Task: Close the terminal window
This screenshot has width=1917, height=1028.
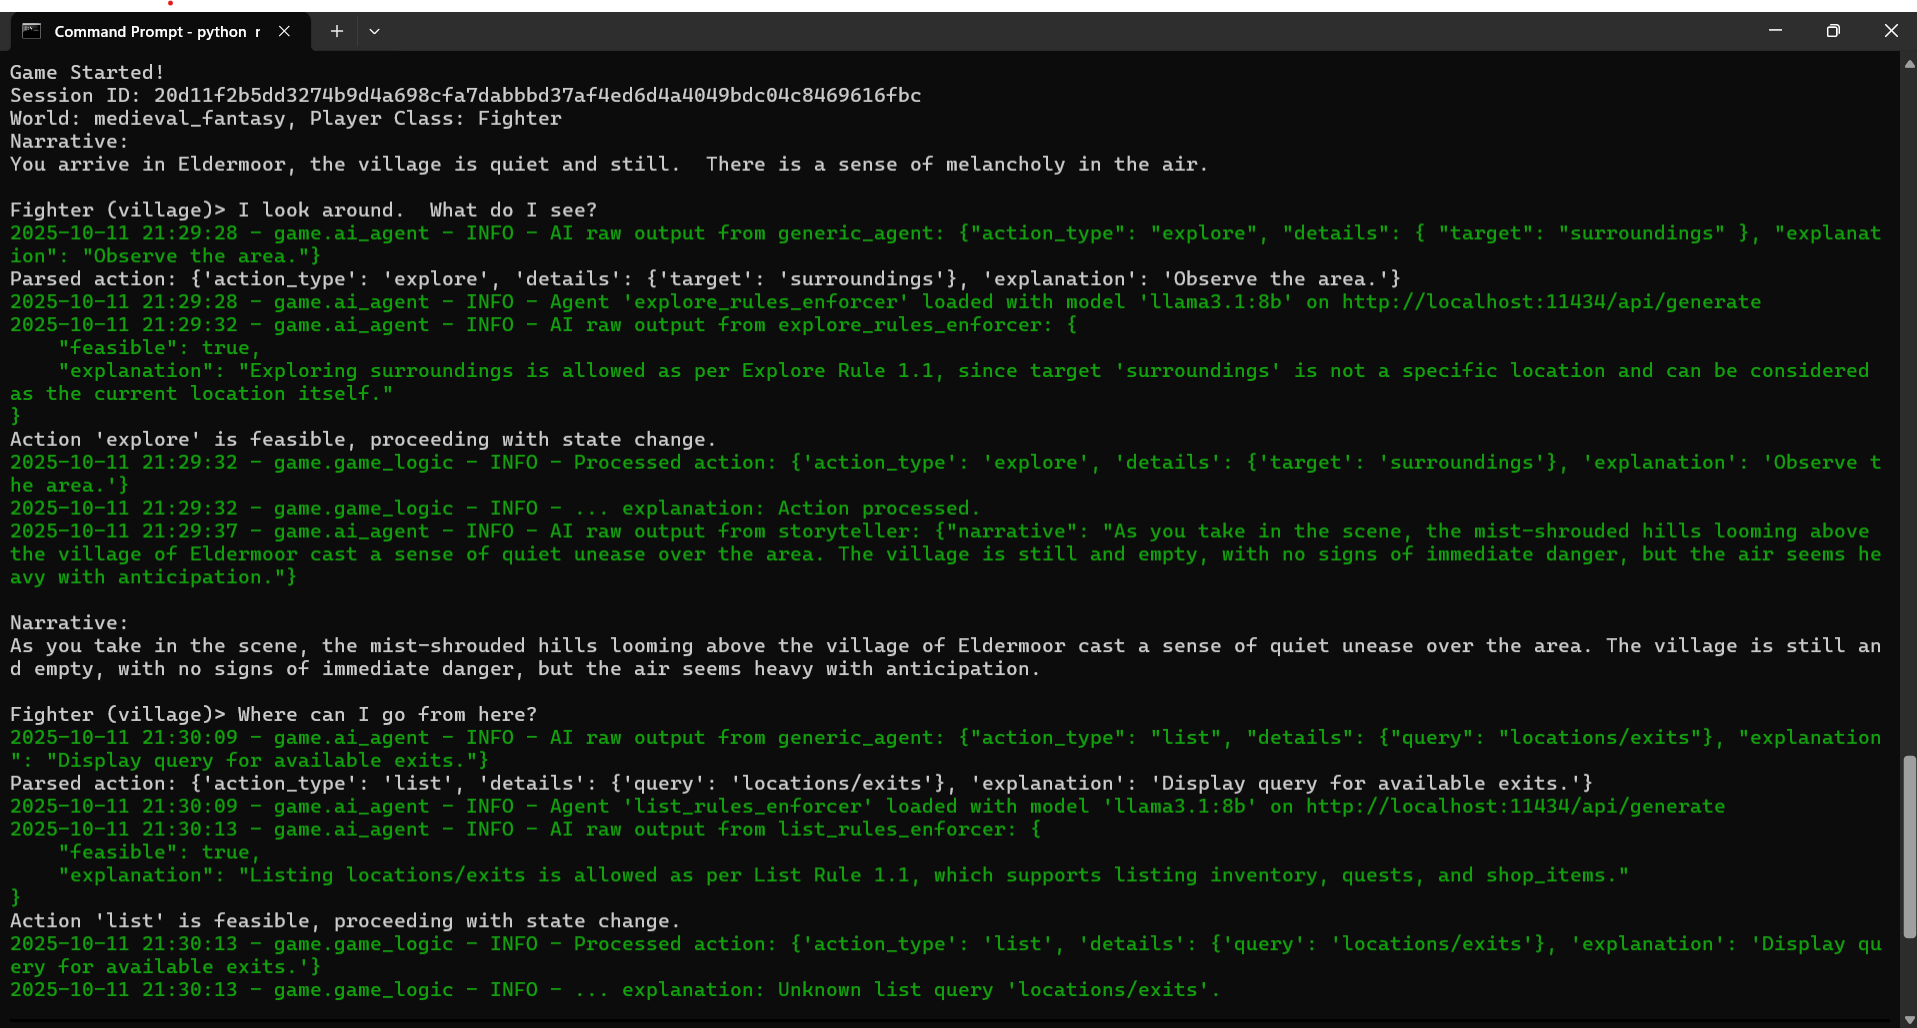Action: 1890,31
